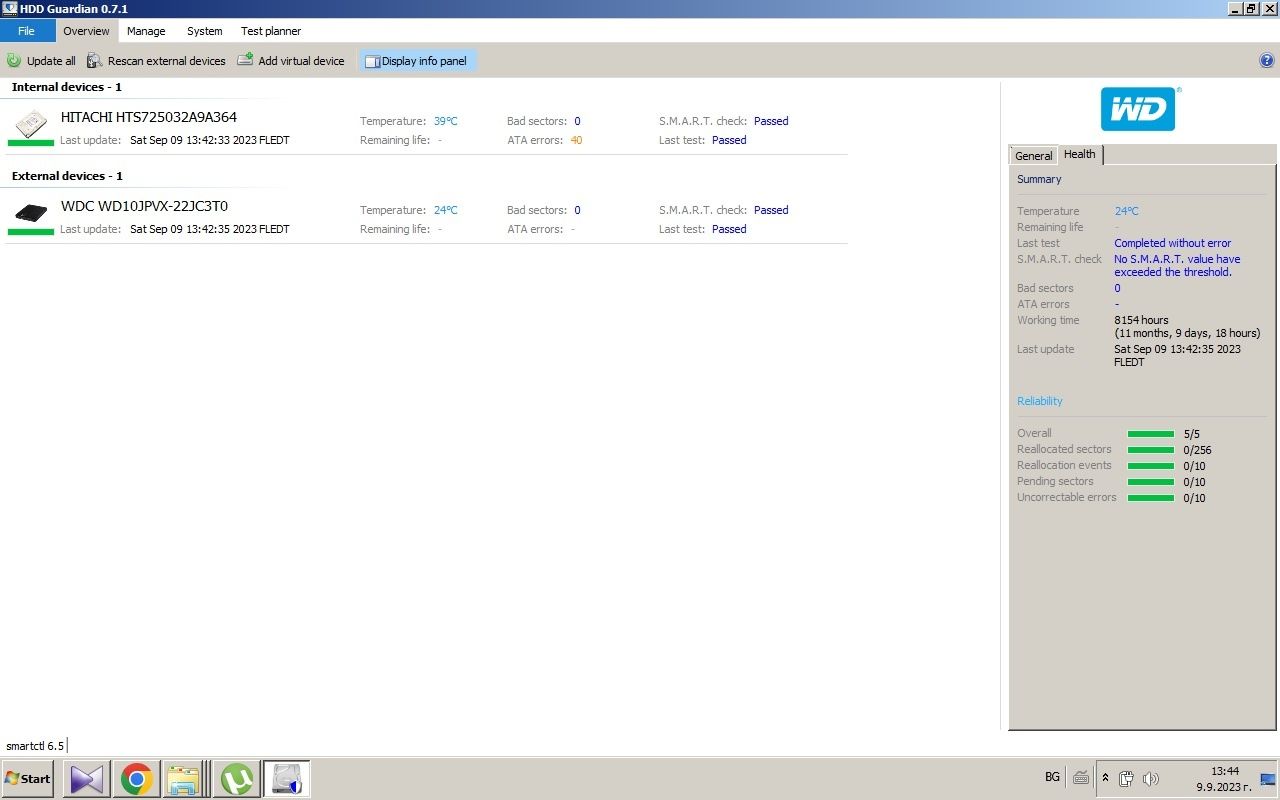Screen dimensions: 1280x800
Task: Open the Visual Studio taskbar icon
Action: 87,778
